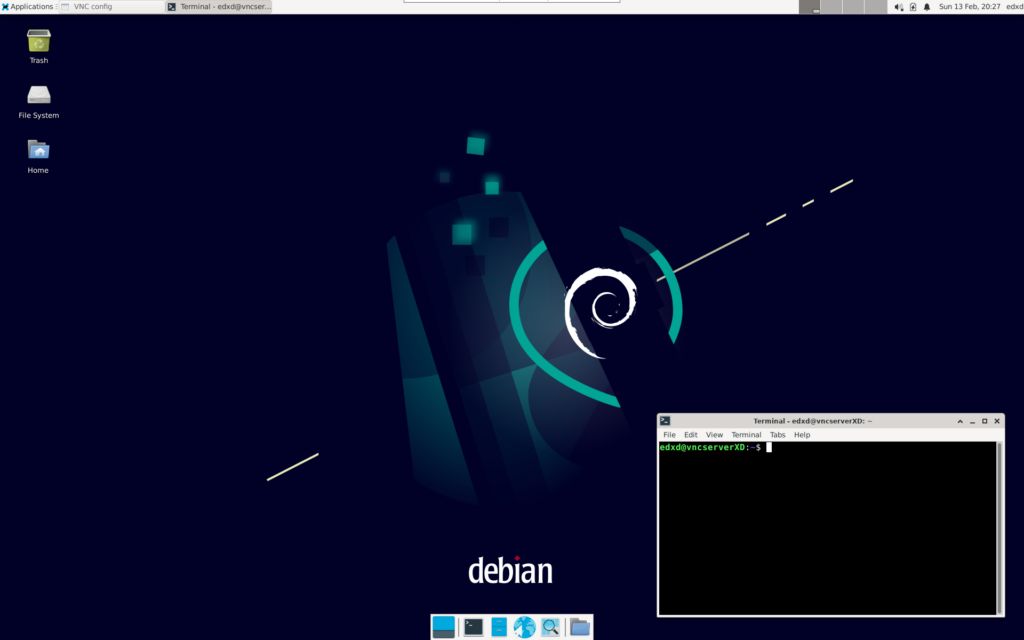This screenshot has height=640, width=1024.
Task: Mute audio via the speaker tray icon
Action: 898,7
